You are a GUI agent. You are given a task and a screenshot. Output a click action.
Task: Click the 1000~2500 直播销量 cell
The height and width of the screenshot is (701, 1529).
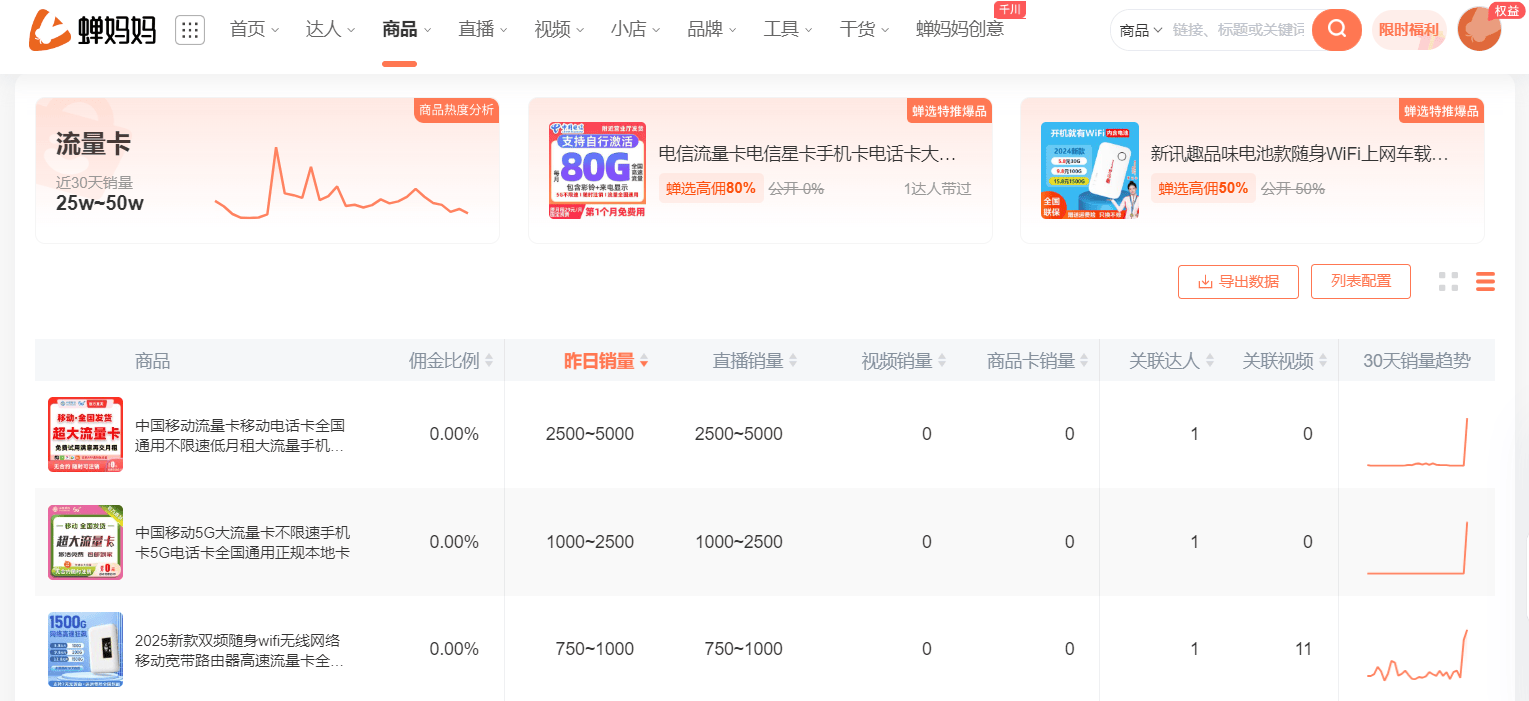739,542
